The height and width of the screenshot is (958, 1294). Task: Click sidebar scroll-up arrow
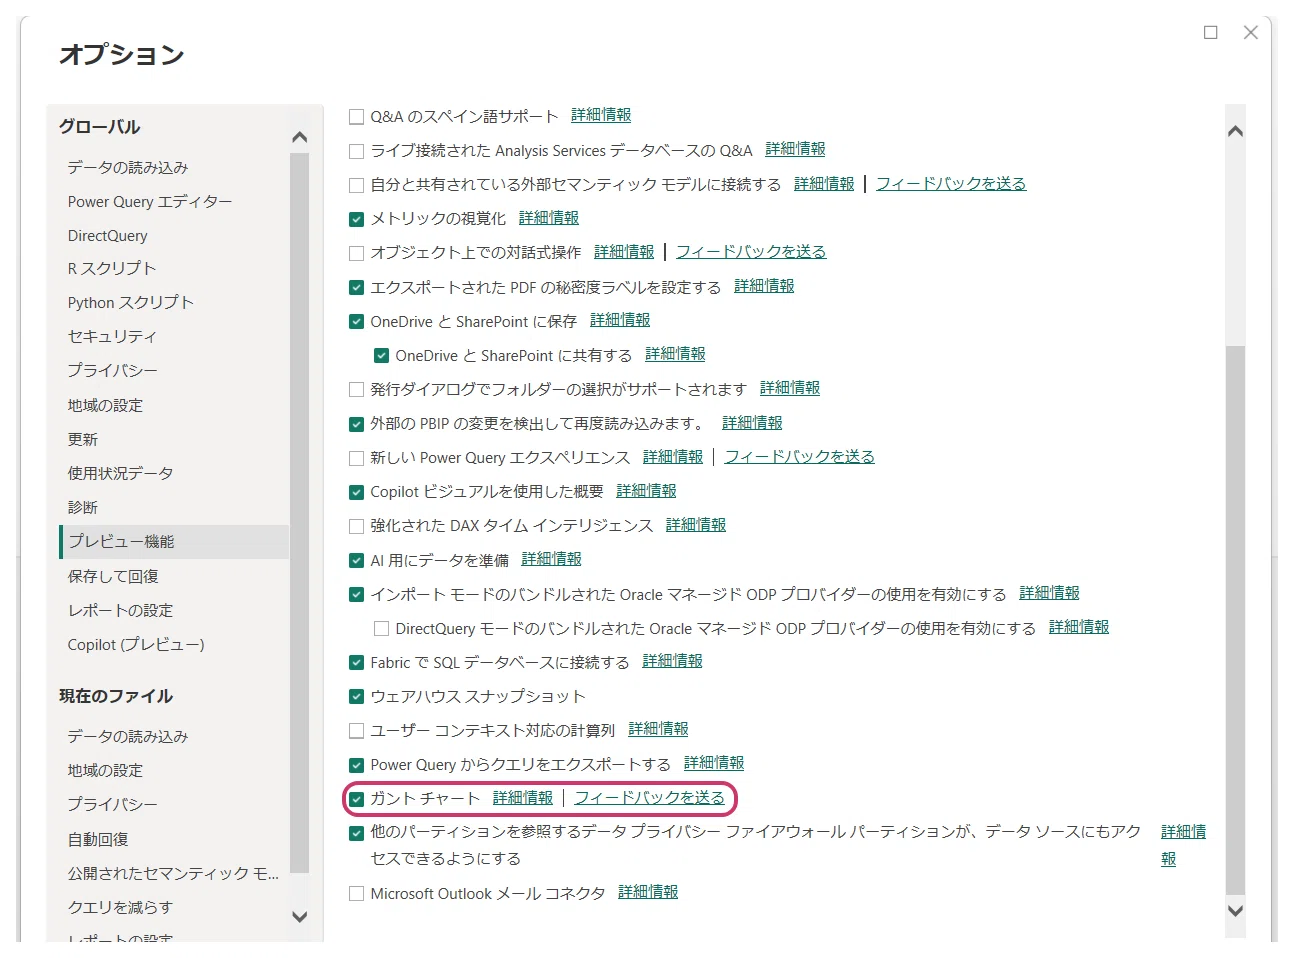(299, 138)
